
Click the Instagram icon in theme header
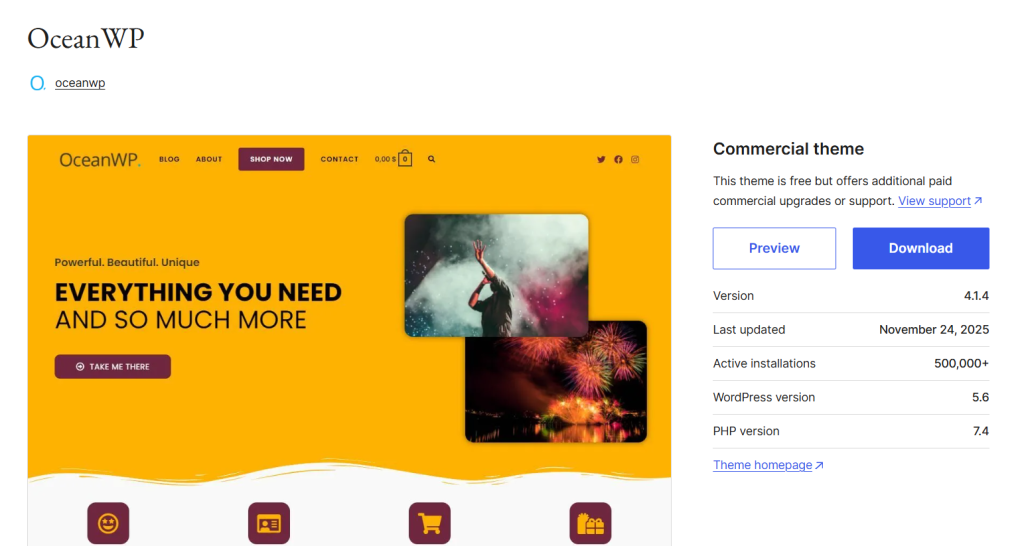[x=634, y=159]
